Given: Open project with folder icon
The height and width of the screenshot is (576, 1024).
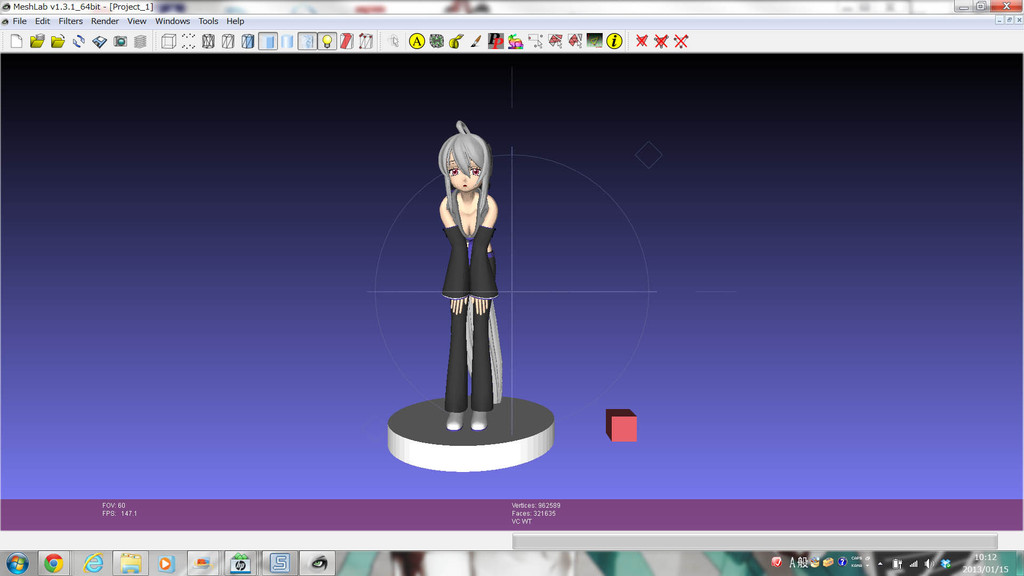Looking at the screenshot, I should [x=37, y=42].
